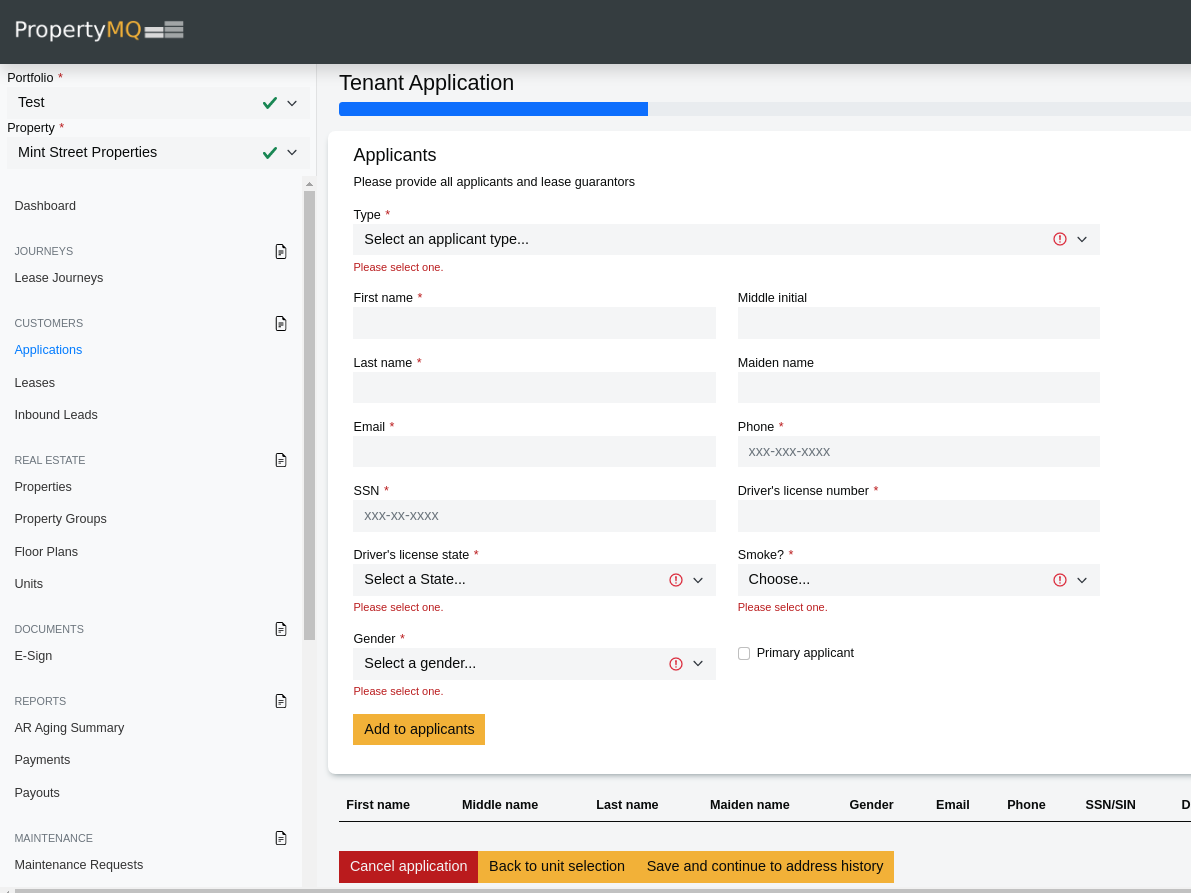The width and height of the screenshot is (1191, 893).
Task: Click the error icon in Type field
Action: click(x=1060, y=239)
